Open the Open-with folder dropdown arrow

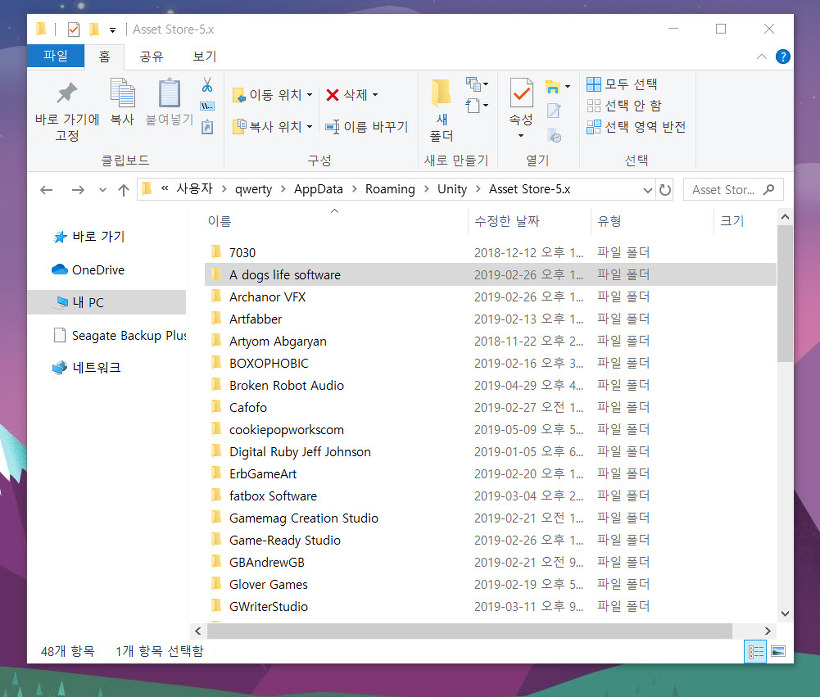pyautogui.click(x=567, y=86)
